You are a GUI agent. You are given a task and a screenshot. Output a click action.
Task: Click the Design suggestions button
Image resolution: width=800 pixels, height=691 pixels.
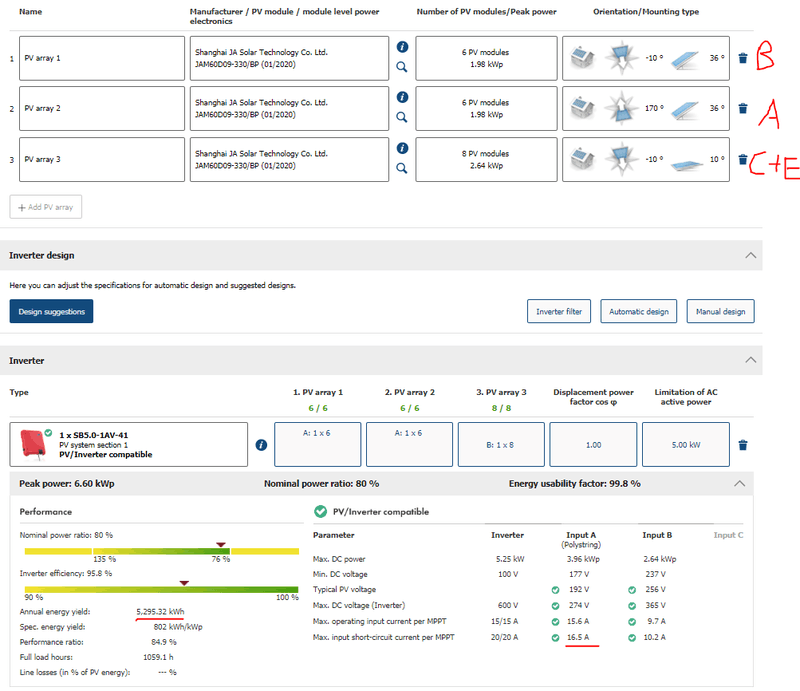[51, 312]
